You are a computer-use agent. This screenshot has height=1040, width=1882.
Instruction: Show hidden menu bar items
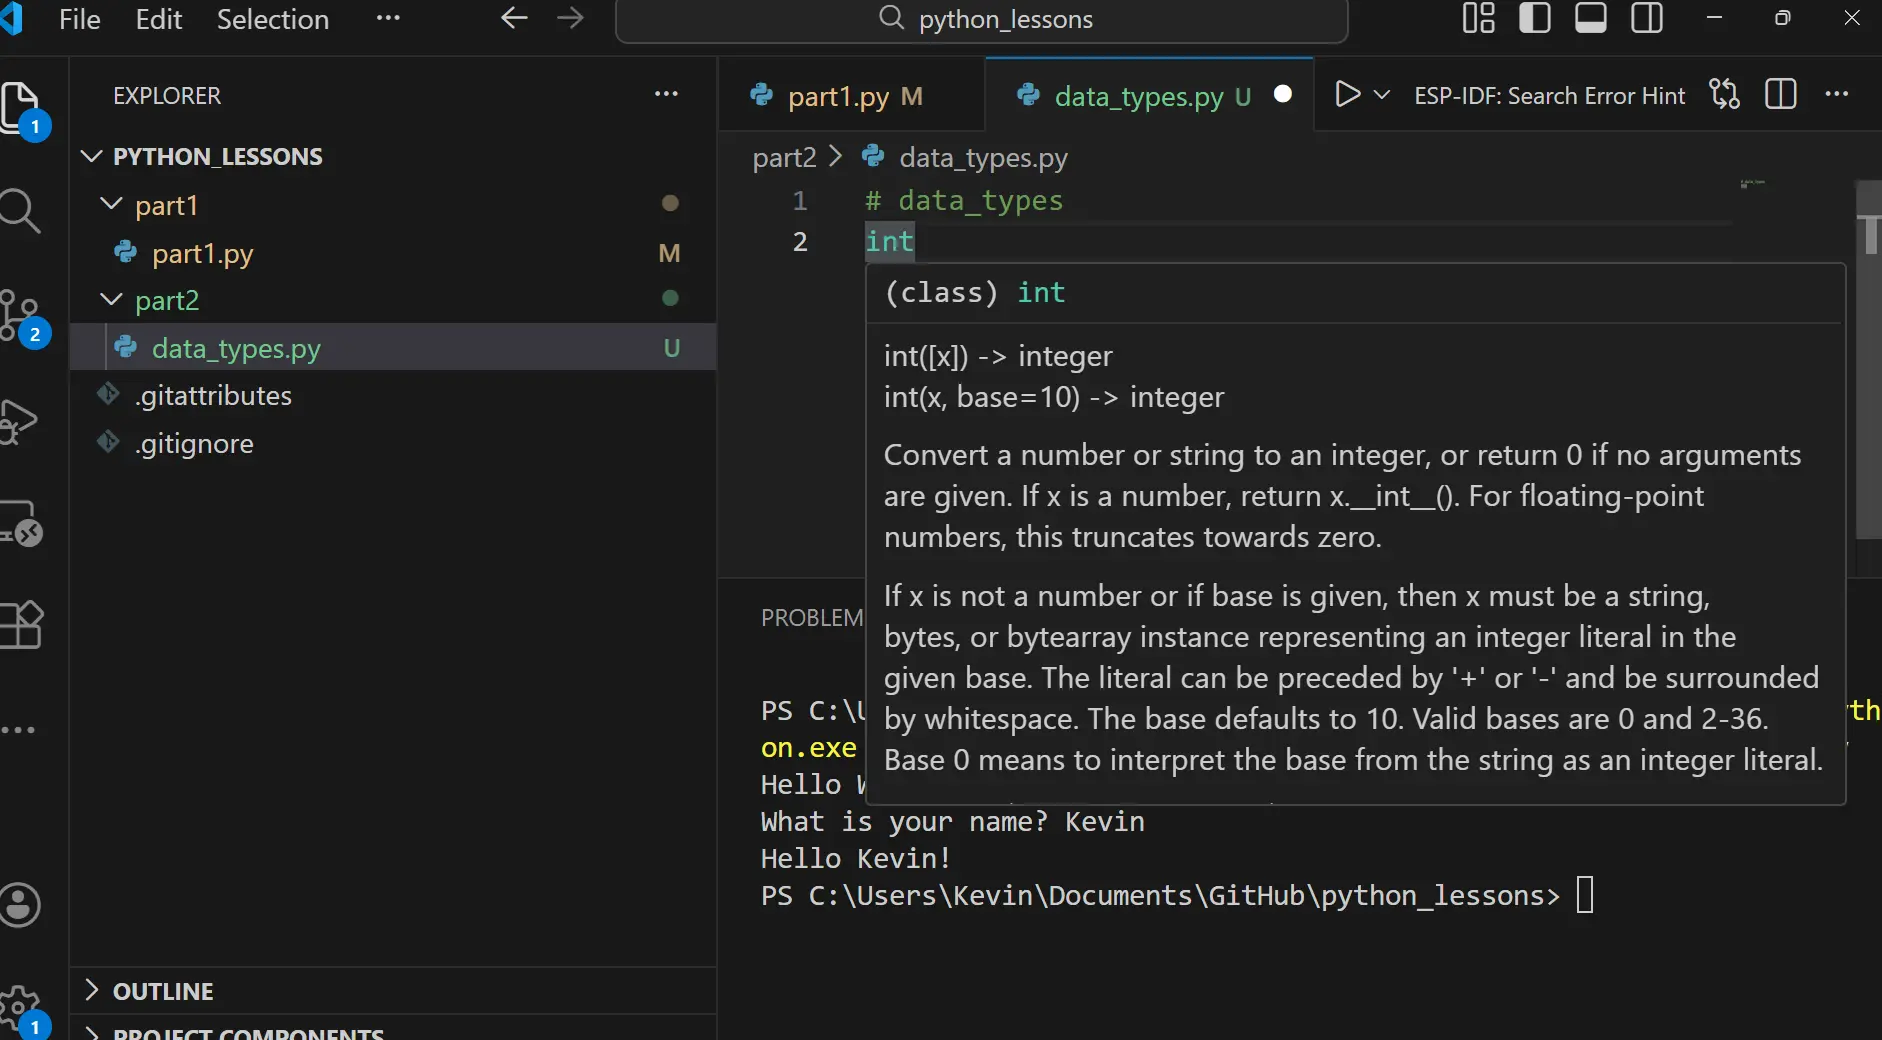tap(388, 18)
